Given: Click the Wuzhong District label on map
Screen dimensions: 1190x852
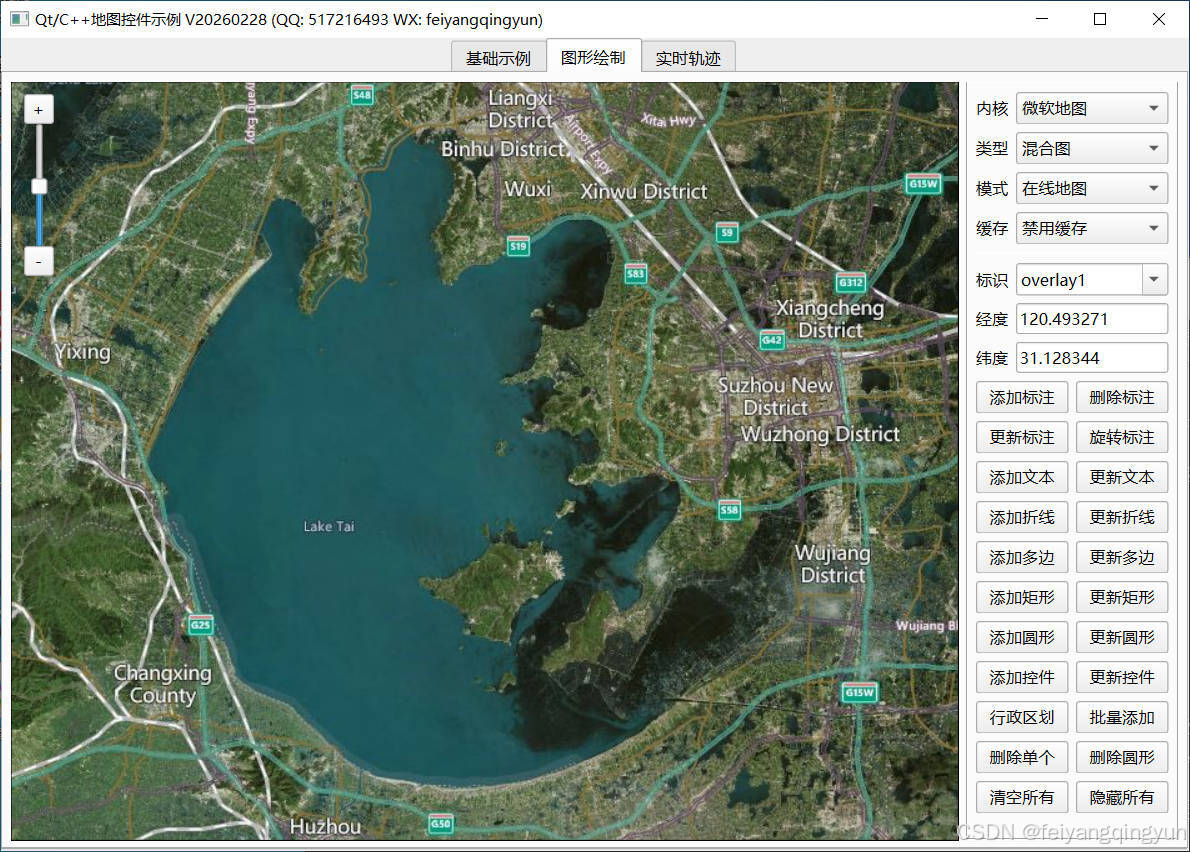Looking at the screenshot, I should point(820,434).
